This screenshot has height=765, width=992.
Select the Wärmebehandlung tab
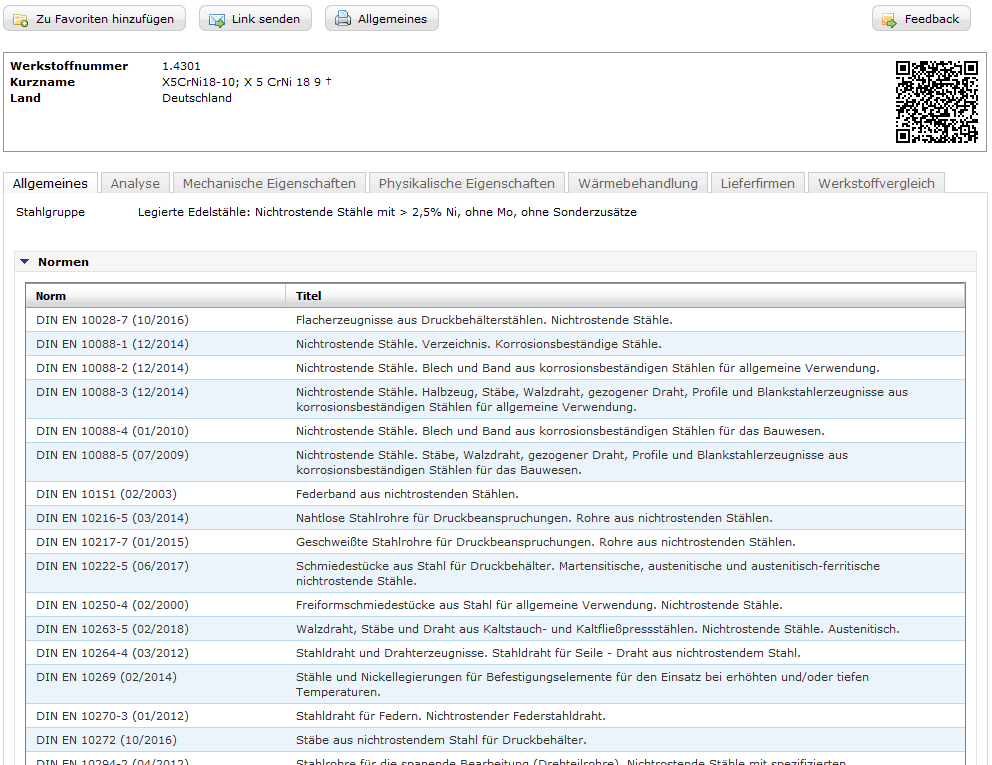coord(637,183)
